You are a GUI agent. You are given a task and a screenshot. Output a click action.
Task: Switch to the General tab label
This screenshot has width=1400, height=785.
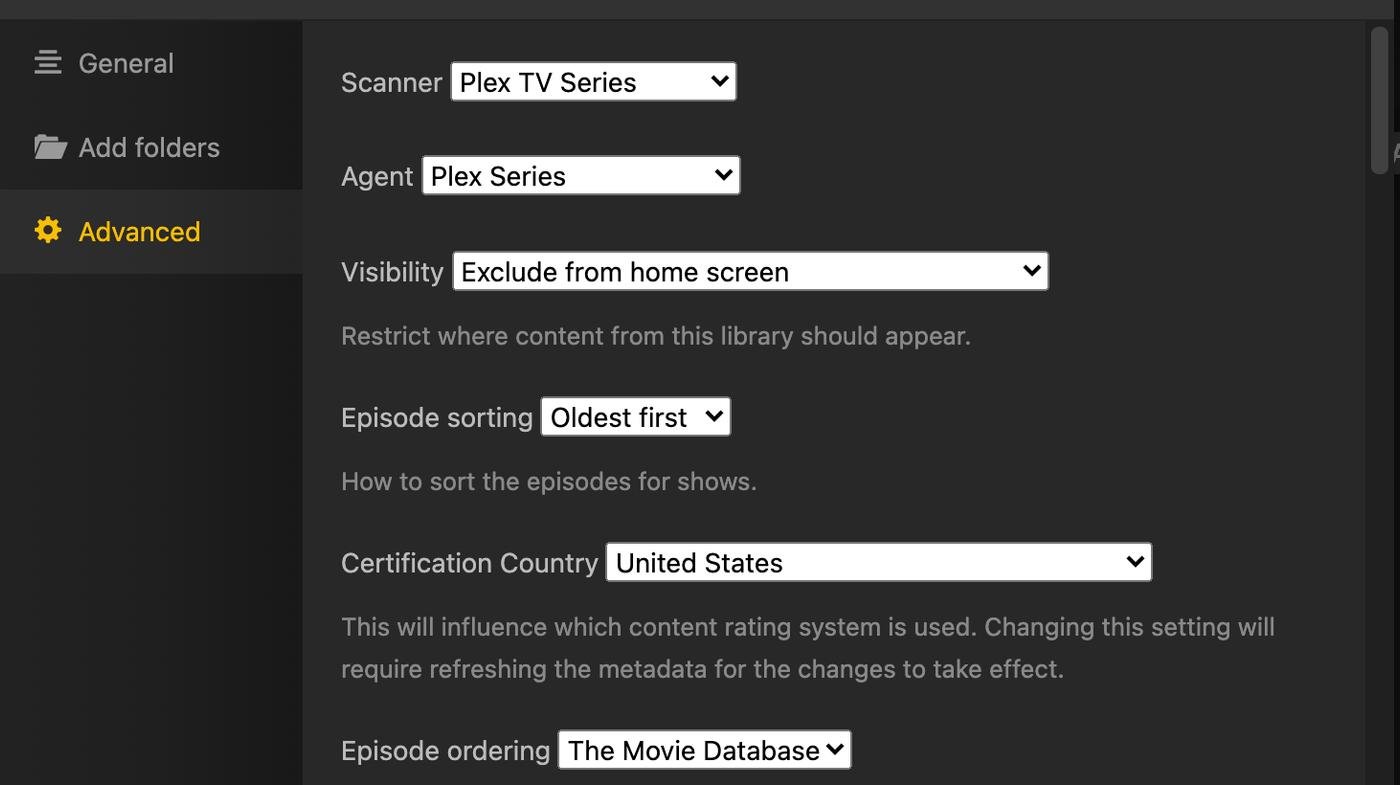pyautogui.click(x=126, y=63)
